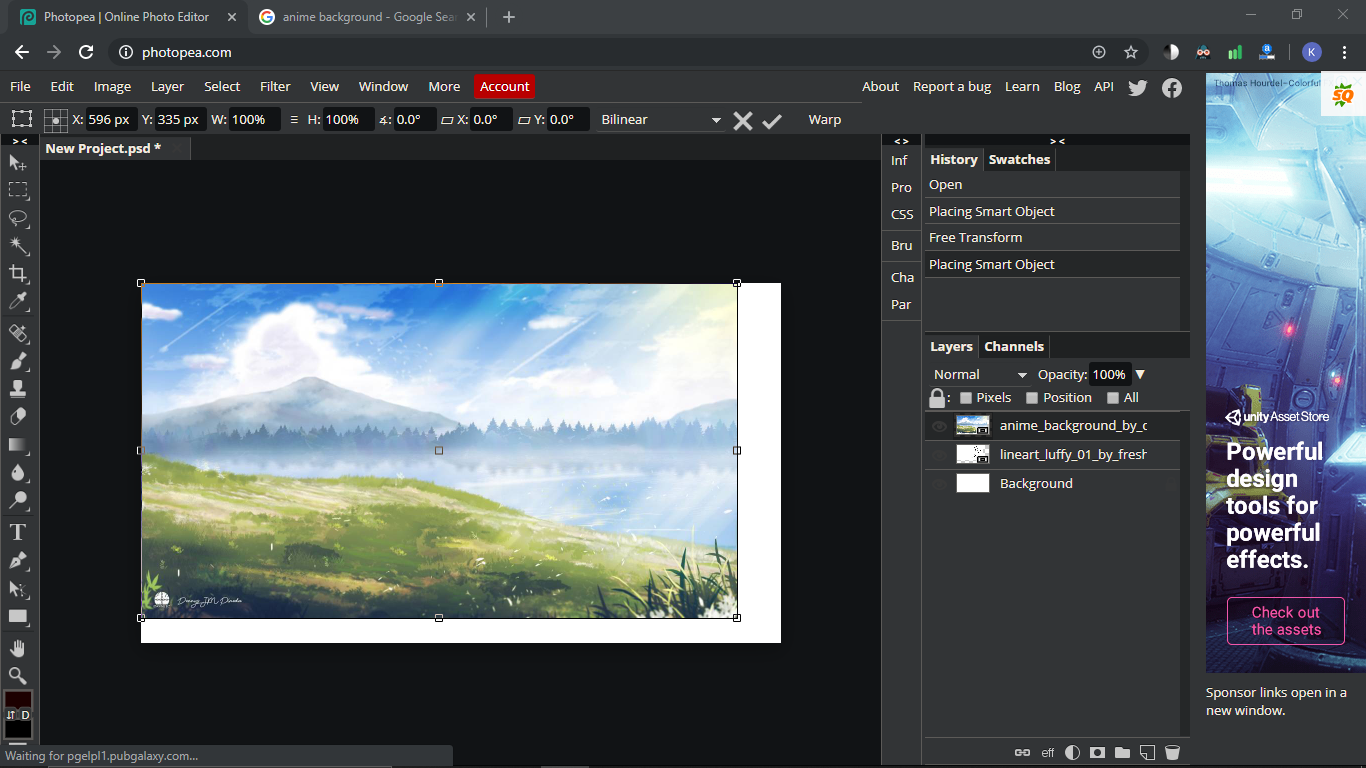
Task: Select the Magic Wand tool
Action: pos(18,246)
